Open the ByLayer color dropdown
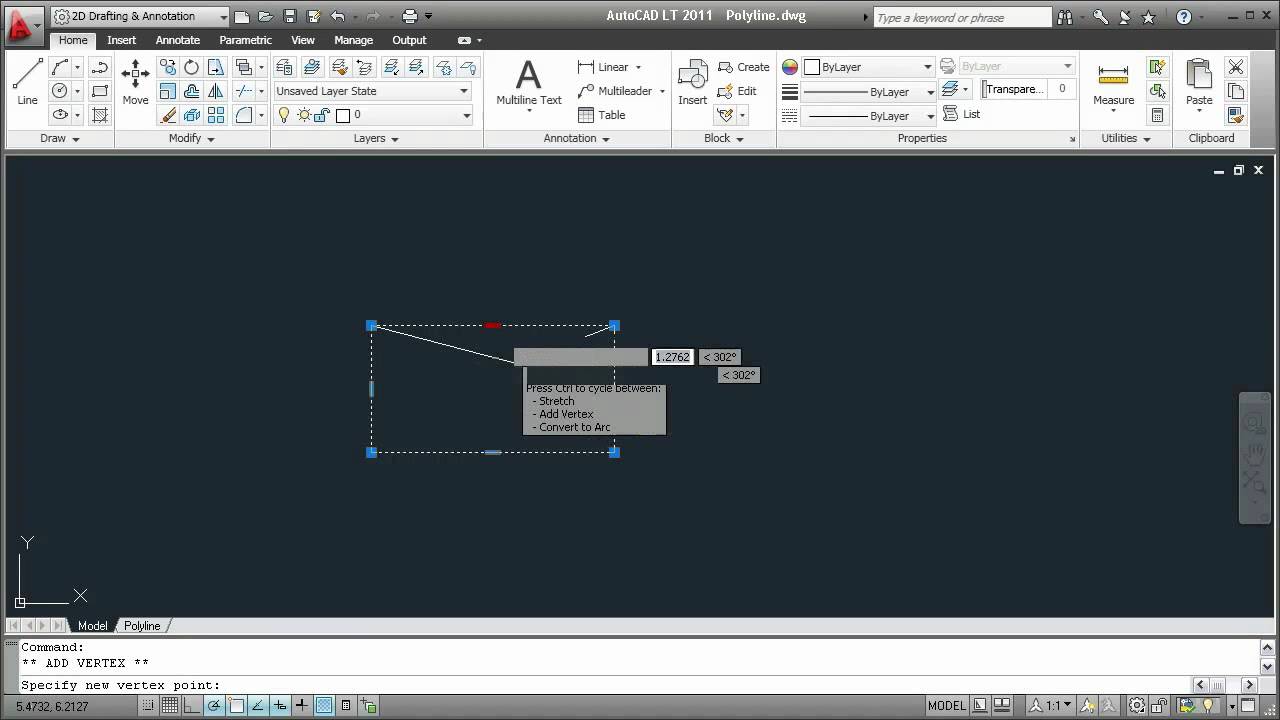The image size is (1280, 720). point(868,67)
